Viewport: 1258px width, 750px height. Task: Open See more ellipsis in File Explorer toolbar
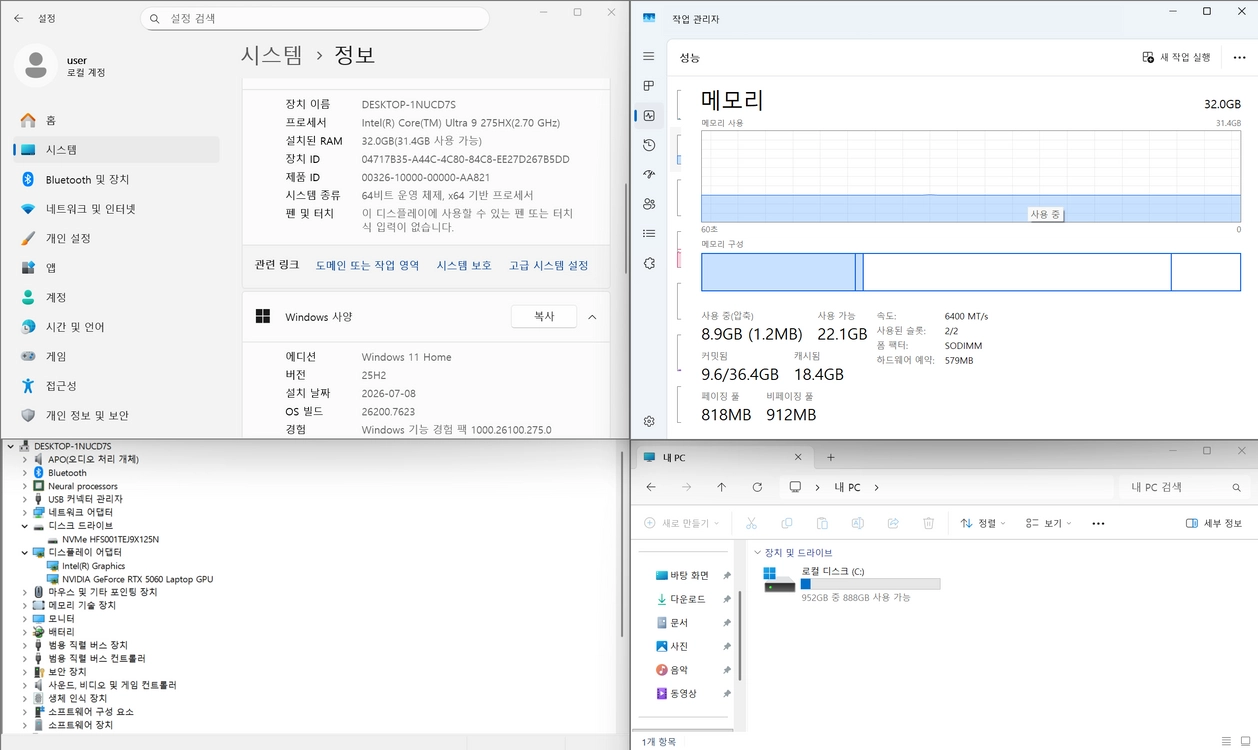pyautogui.click(x=1098, y=523)
